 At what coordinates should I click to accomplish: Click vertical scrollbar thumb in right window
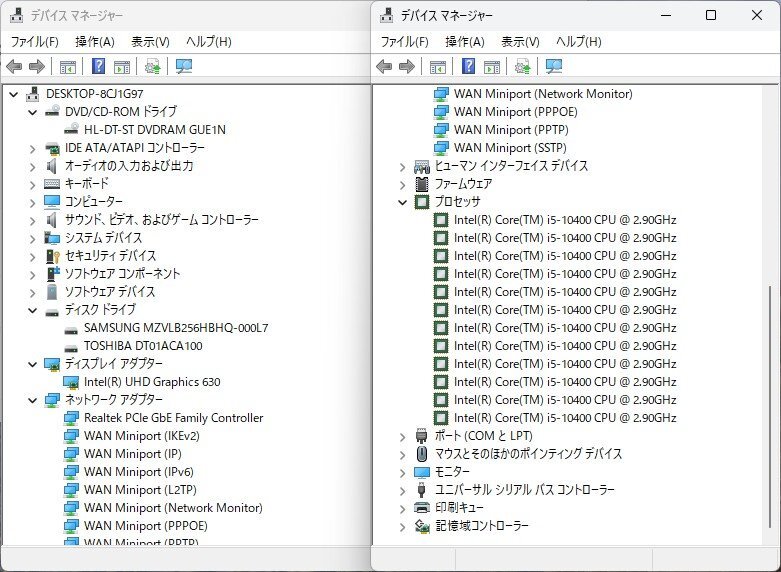772,406
